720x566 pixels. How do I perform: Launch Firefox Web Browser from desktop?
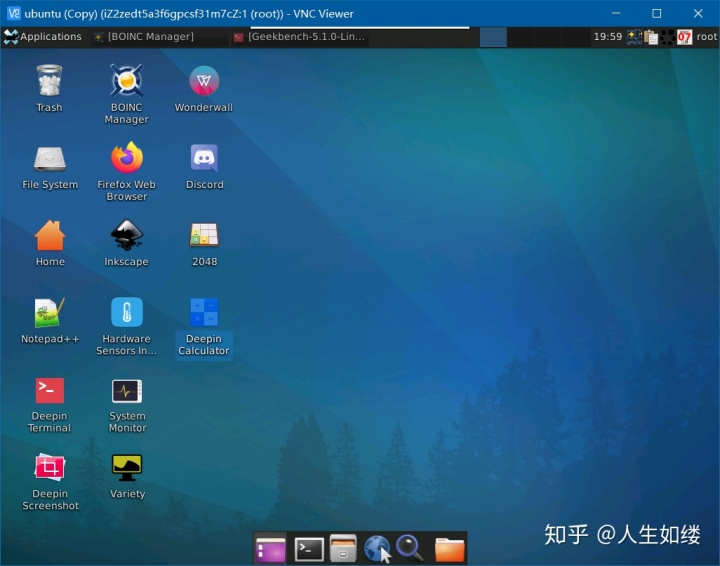click(127, 158)
